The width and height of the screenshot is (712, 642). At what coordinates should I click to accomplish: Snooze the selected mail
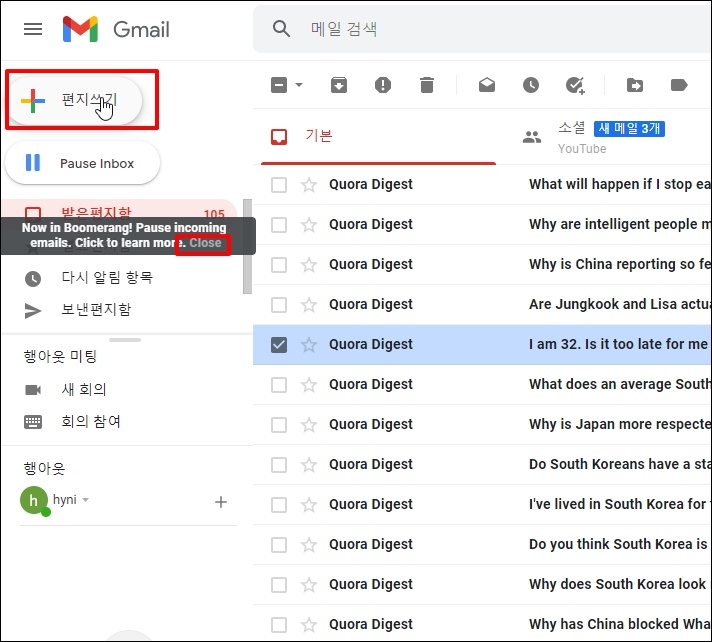pos(531,85)
